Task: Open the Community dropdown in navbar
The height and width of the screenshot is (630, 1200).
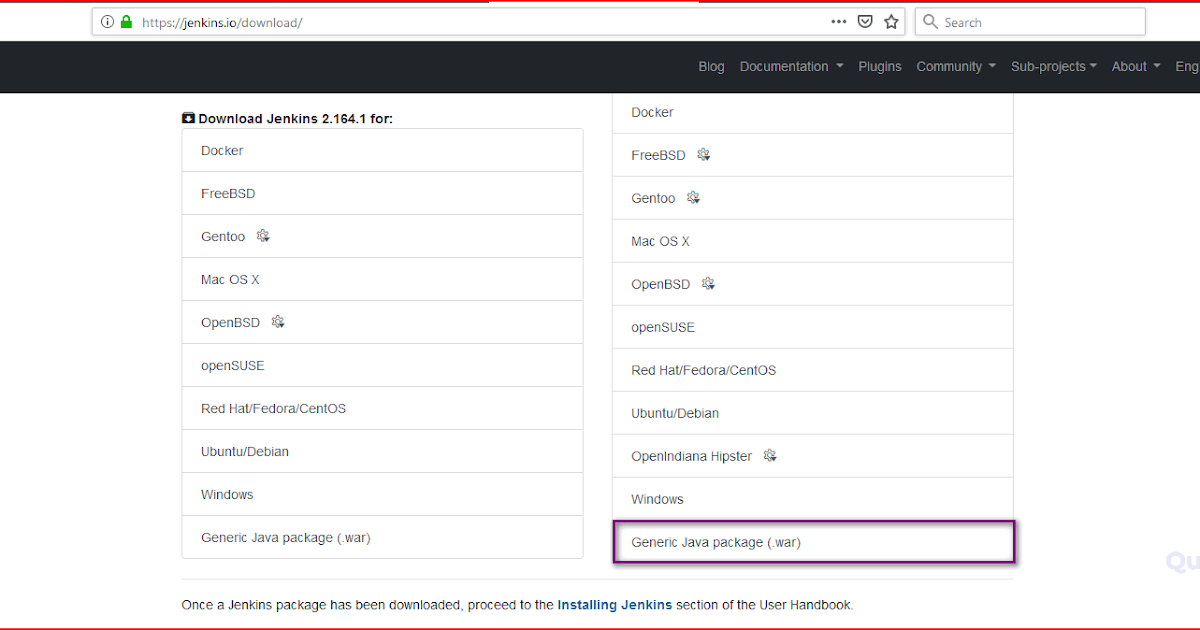Action: (x=955, y=66)
